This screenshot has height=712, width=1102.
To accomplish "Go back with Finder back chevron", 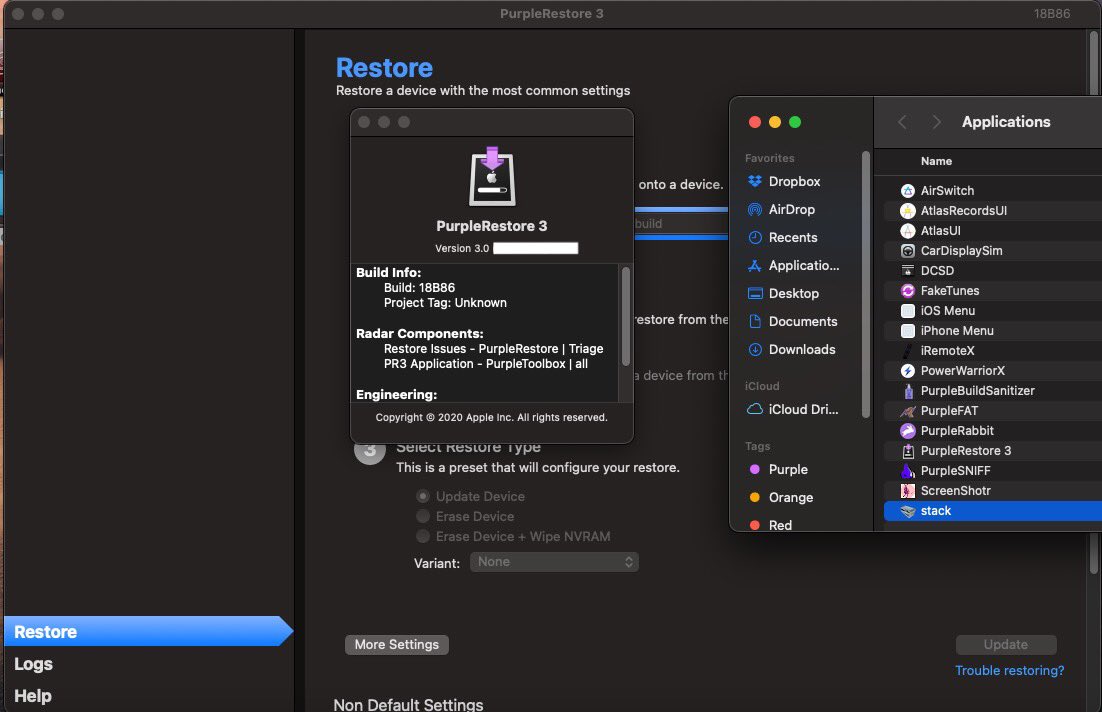I will (902, 122).
